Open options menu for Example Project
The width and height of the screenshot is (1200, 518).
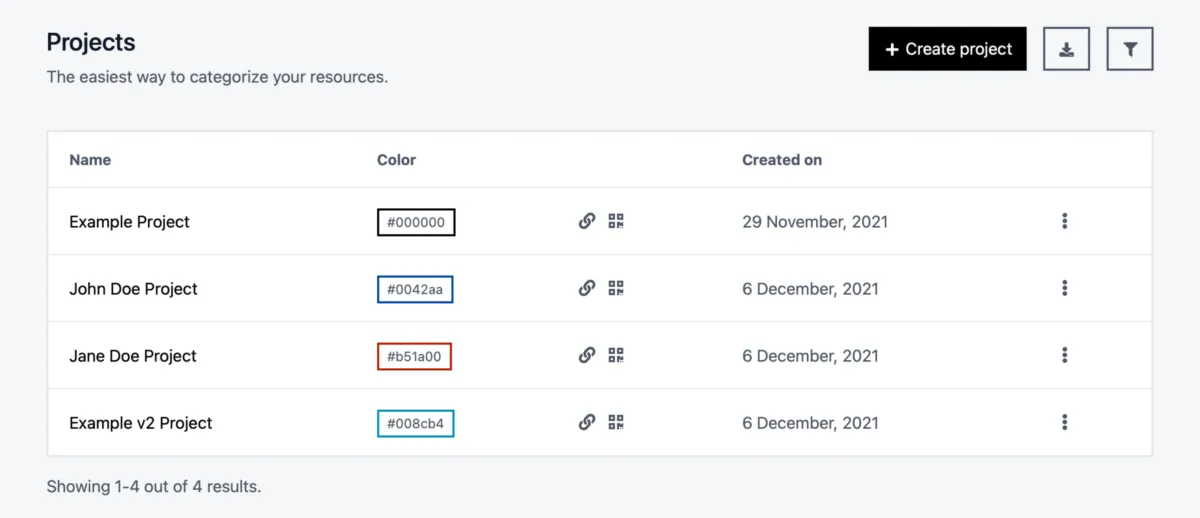(x=1065, y=221)
